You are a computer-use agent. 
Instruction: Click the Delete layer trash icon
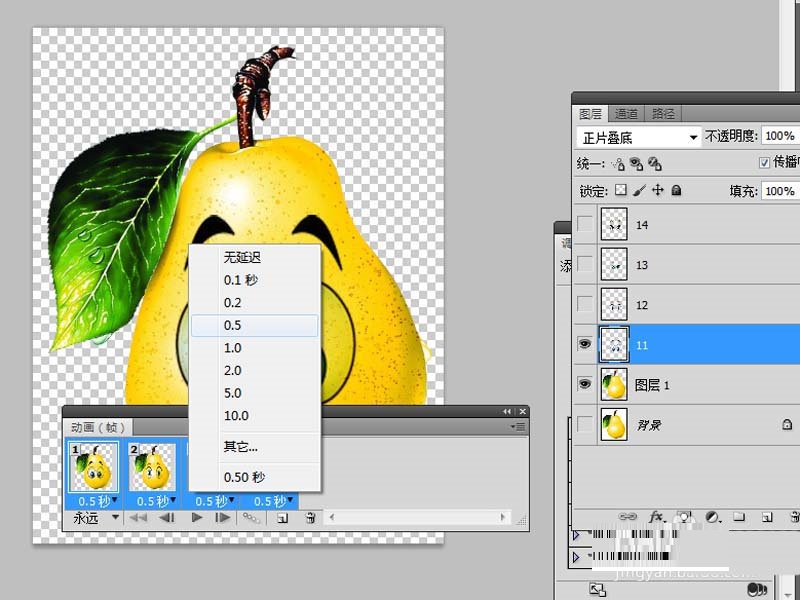(793, 516)
